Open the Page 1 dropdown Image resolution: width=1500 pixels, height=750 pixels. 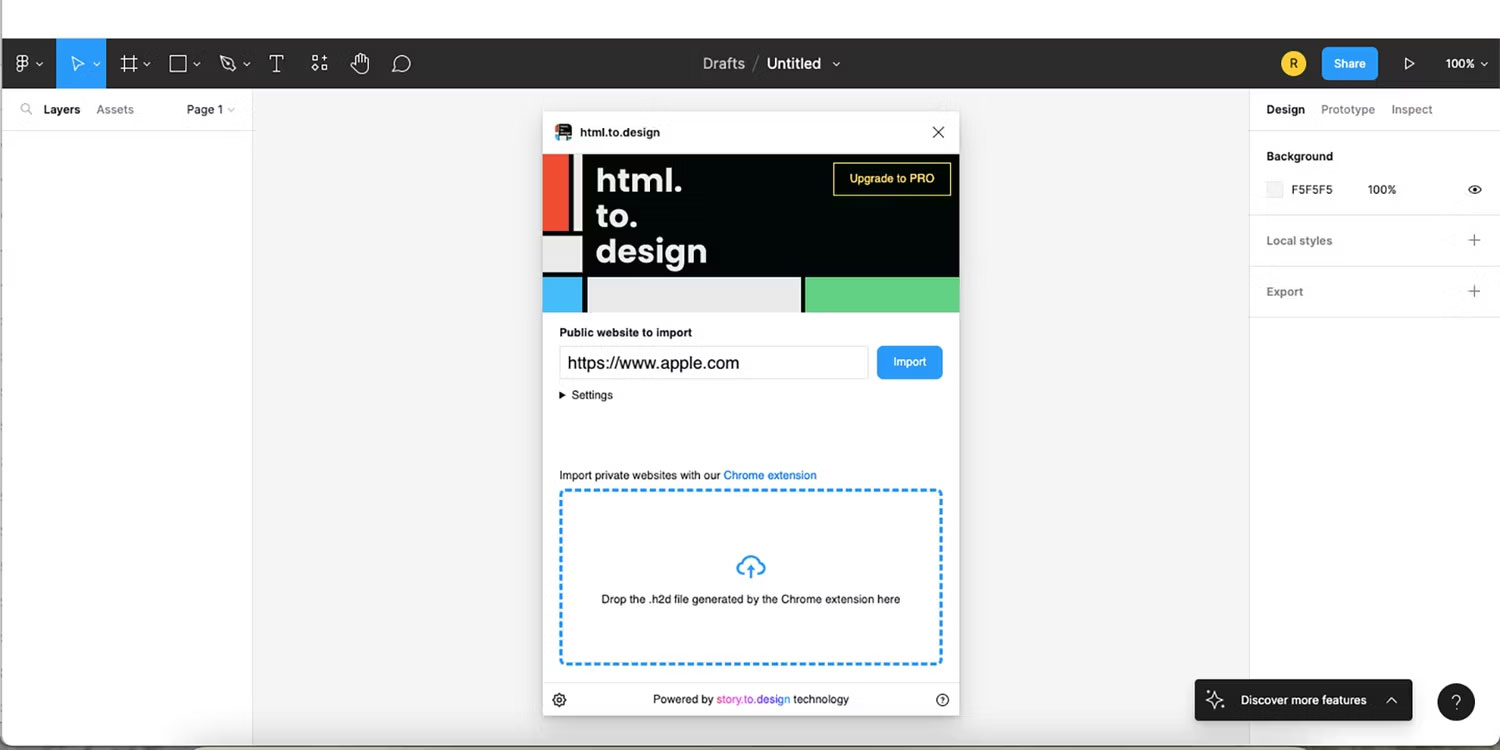210,110
